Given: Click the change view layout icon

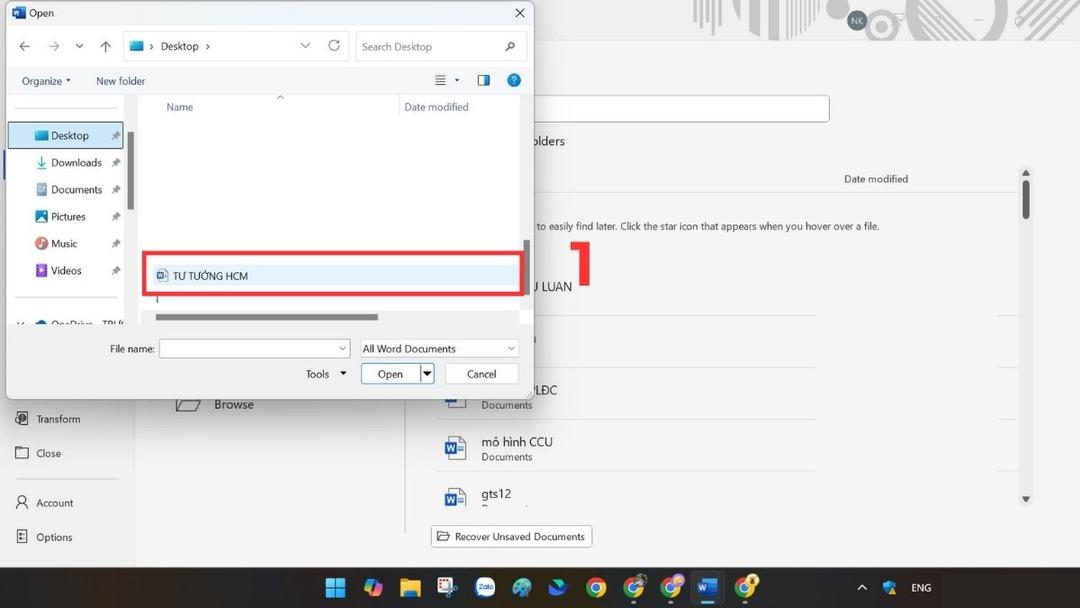Looking at the screenshot, I should [x=440, y=80].
